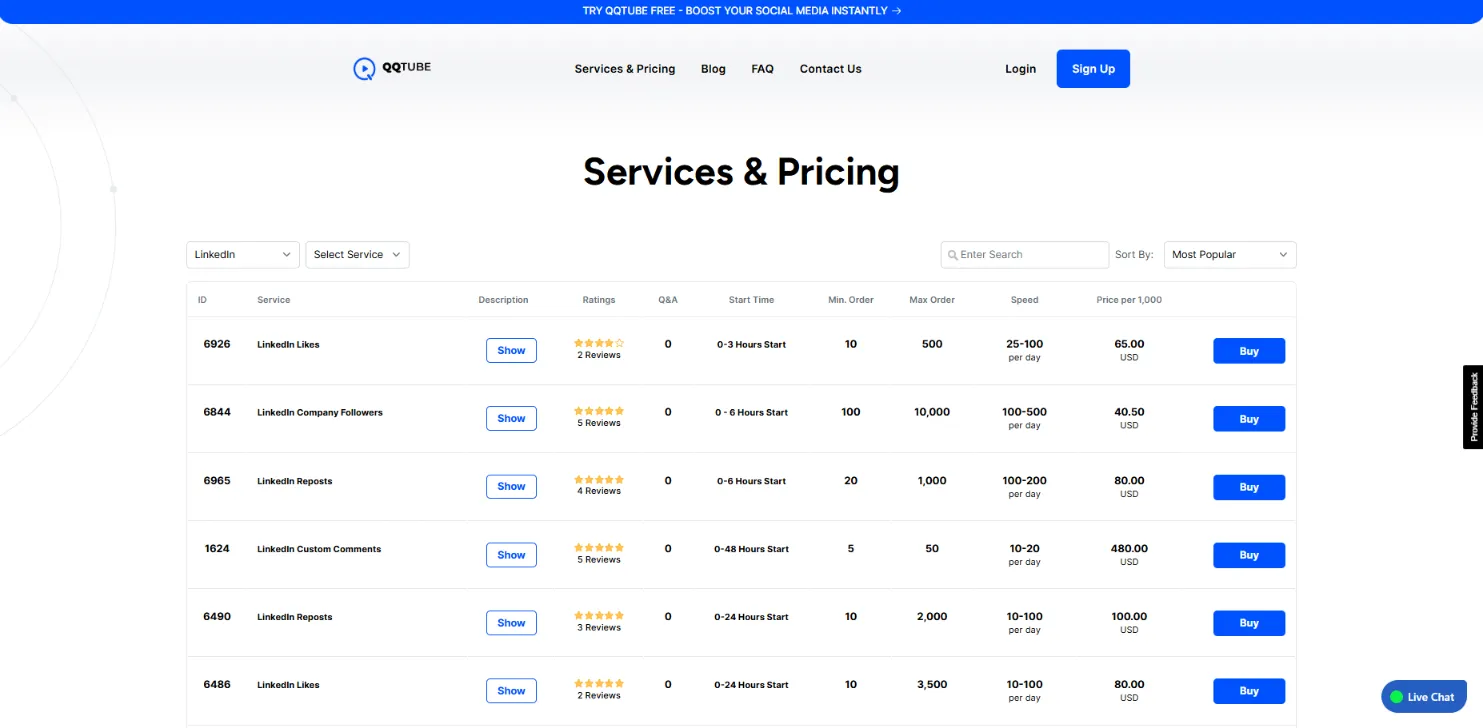Click the search magnifier icon

coord(952,255)
